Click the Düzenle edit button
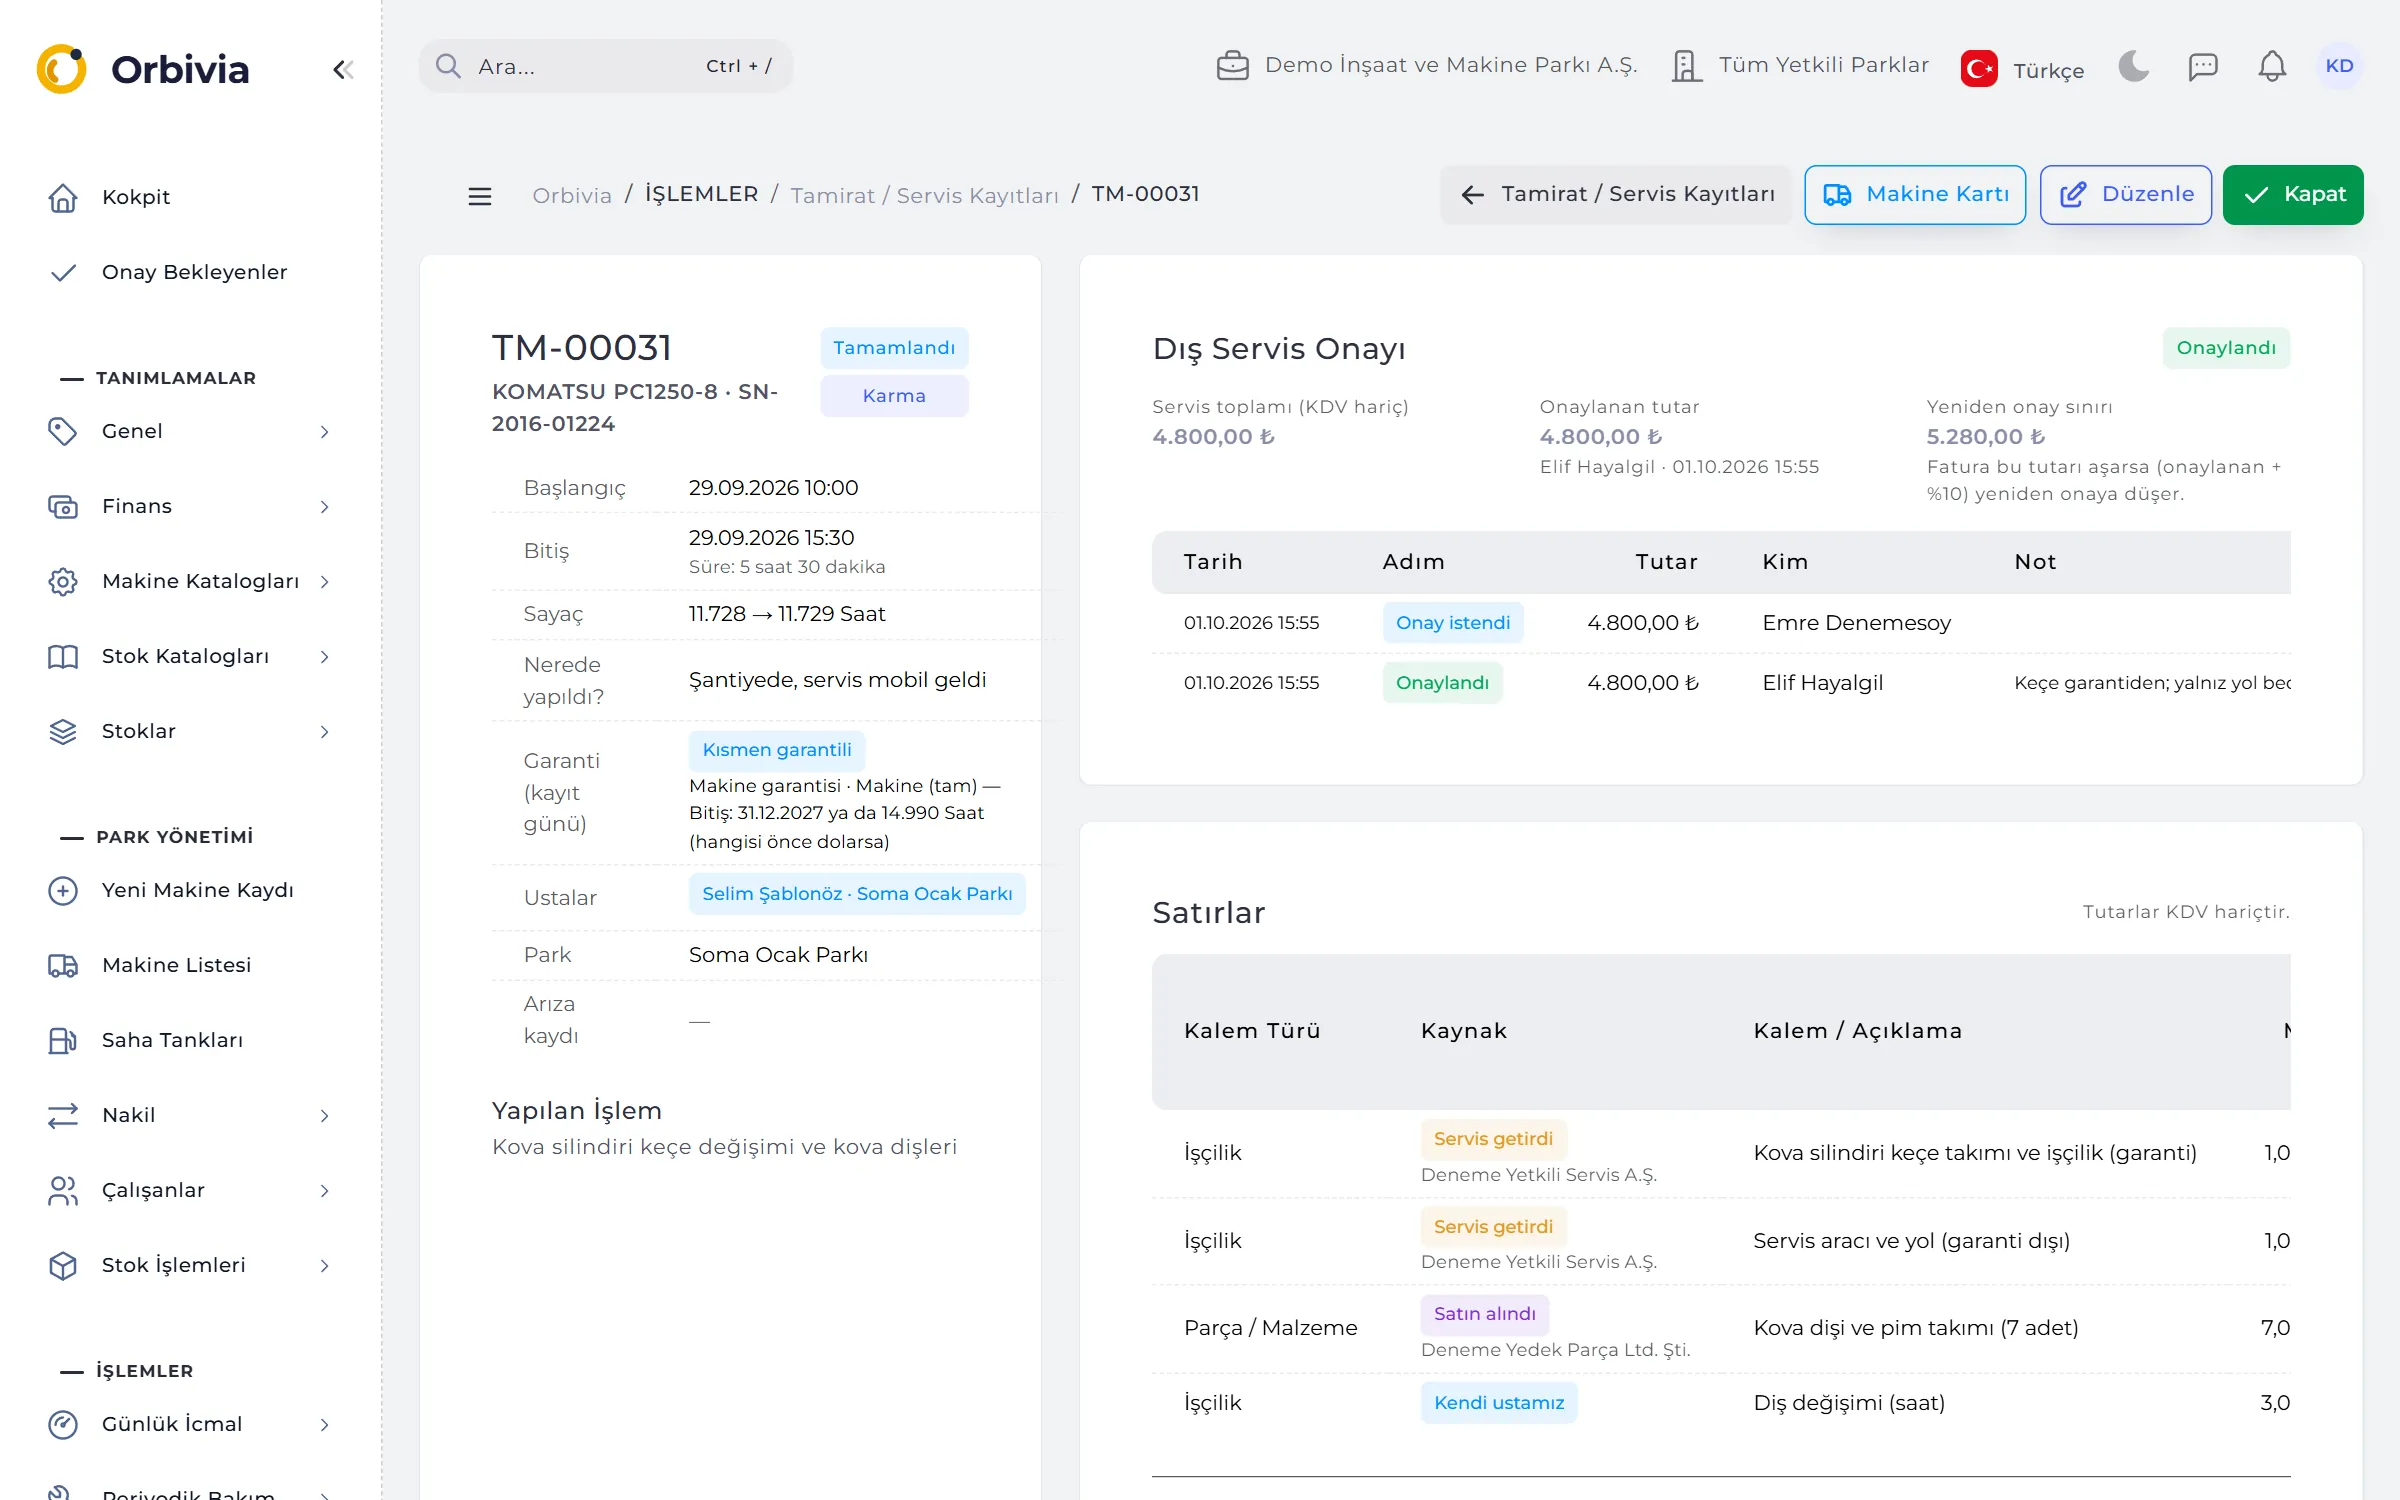2400x1500 pixels. pyautogui.click(x=2126, y=194)
